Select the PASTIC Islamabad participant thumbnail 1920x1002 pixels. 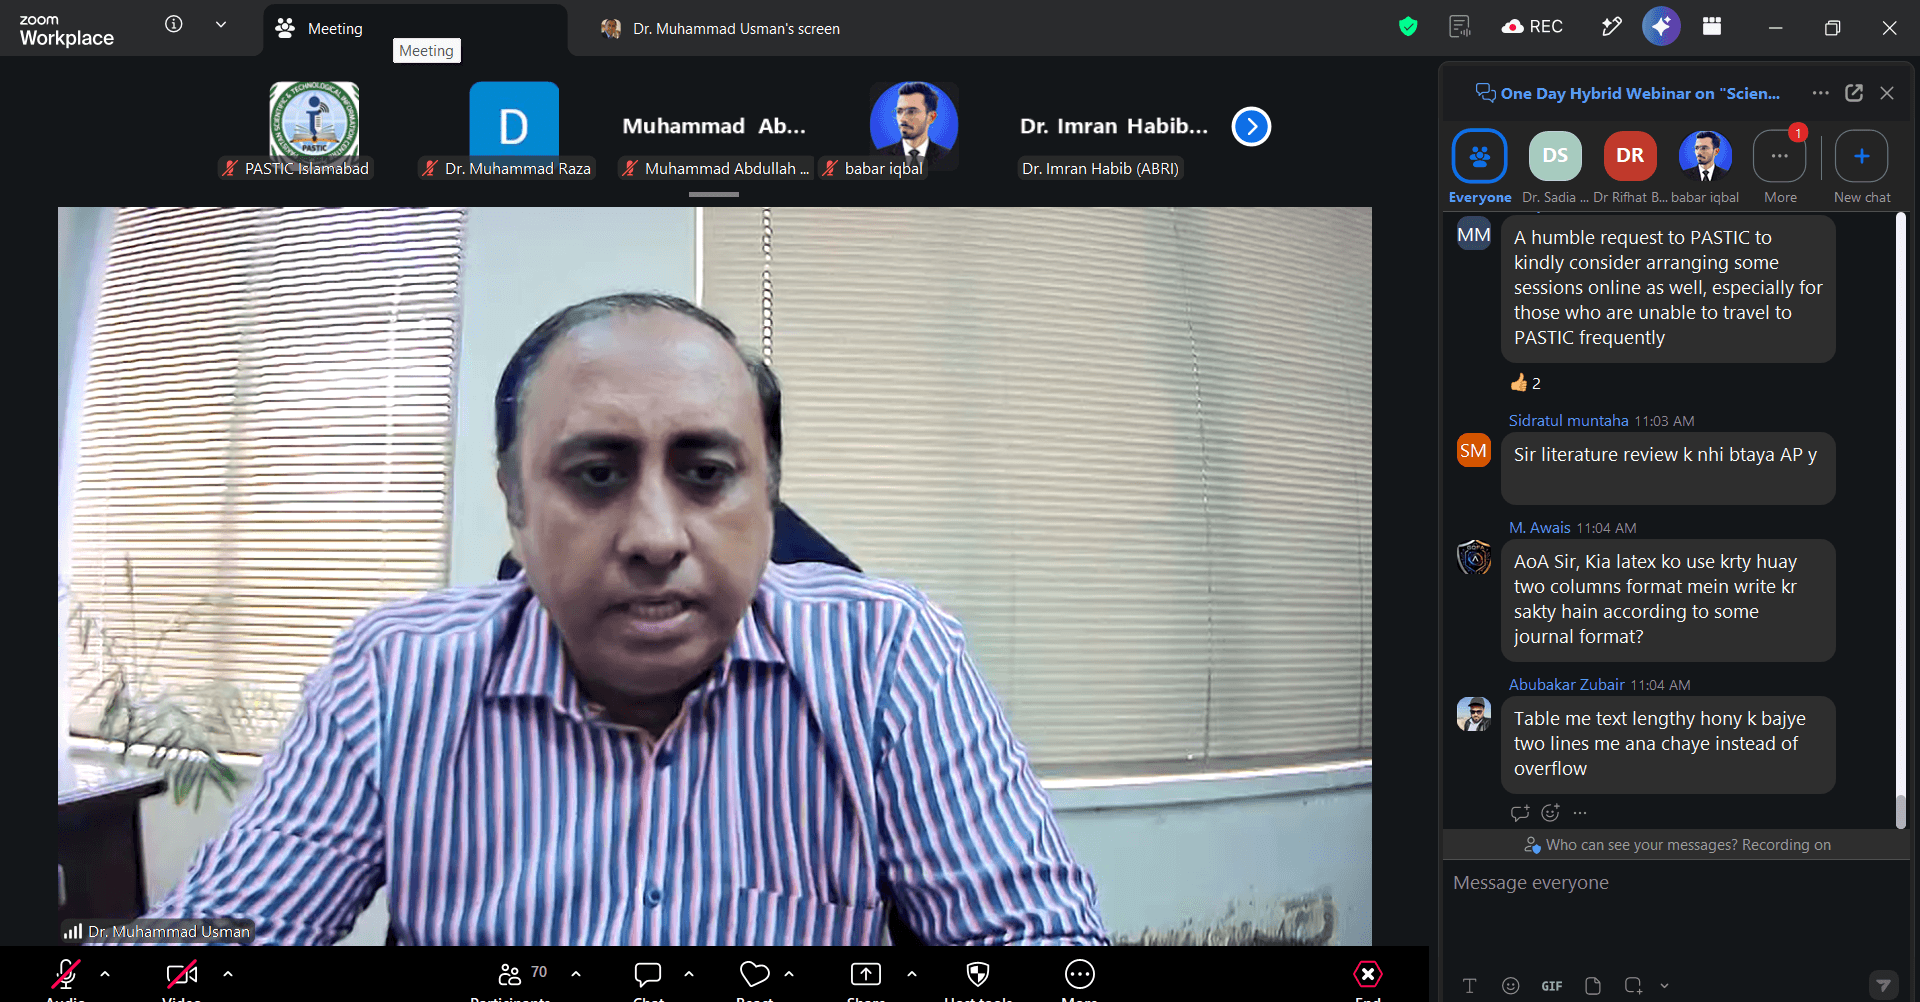pos(314,124)
